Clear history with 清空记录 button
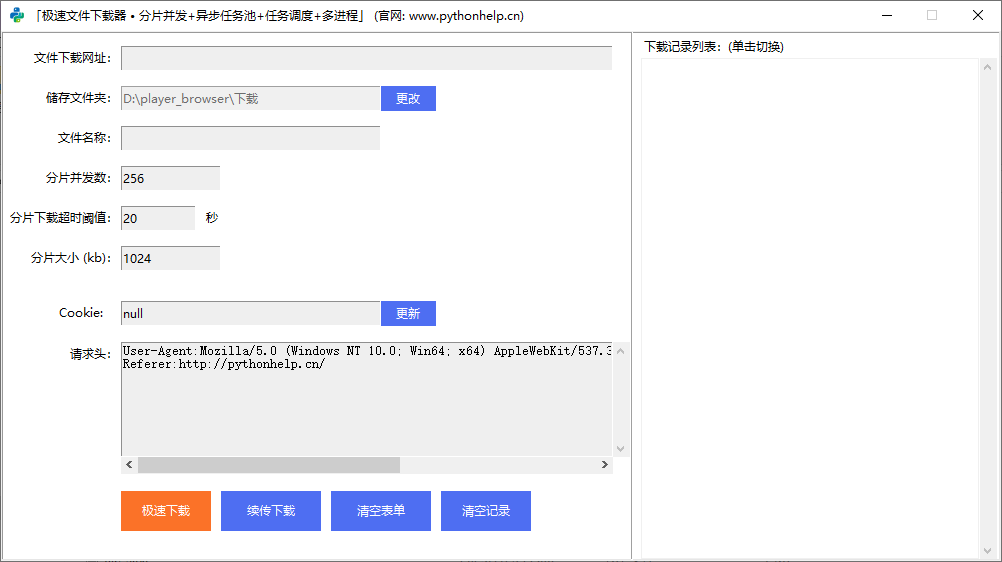The height and width of the screenshot is (562, 1002). (486, 511)
